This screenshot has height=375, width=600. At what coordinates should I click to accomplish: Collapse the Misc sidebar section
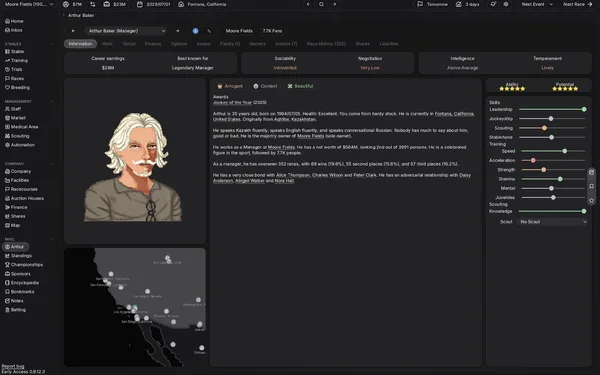coord(52,239)
